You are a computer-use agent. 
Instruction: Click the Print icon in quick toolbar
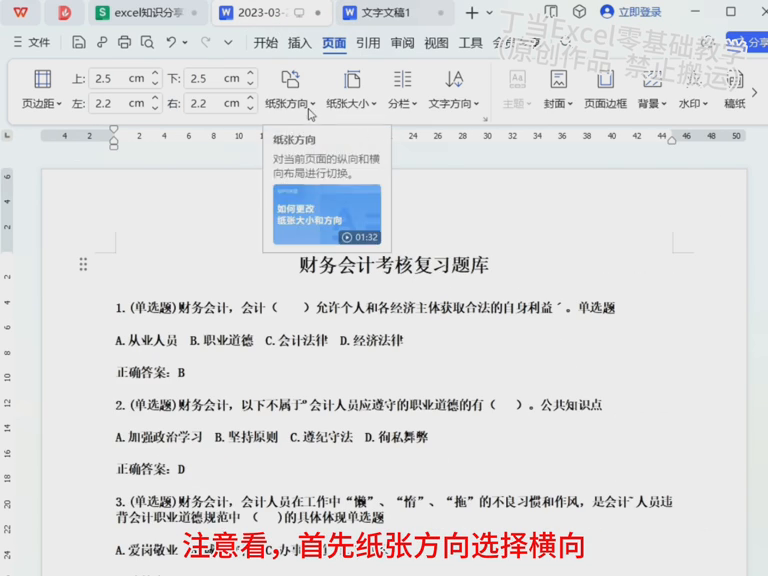point(124,43)
